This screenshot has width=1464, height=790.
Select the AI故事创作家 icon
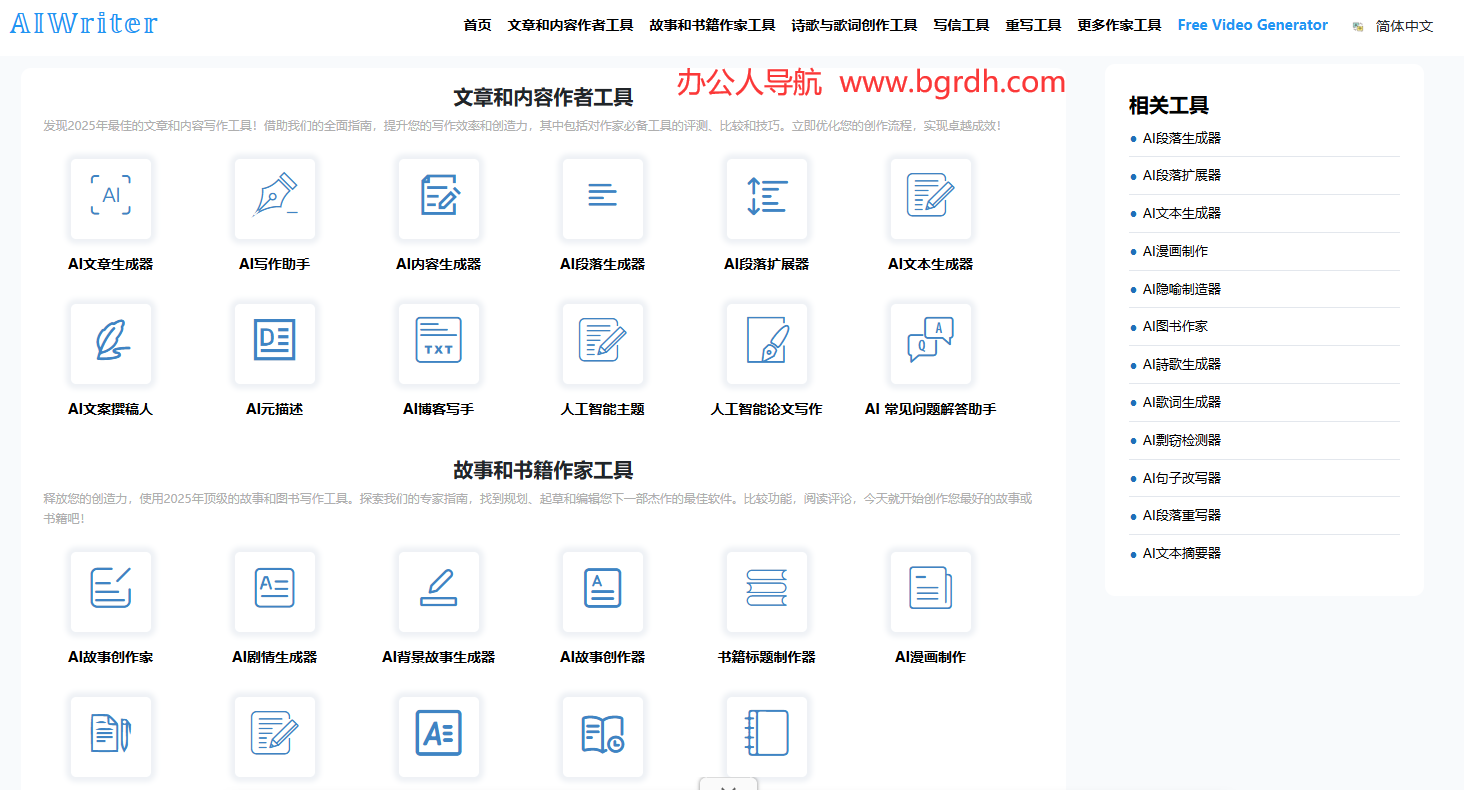[x=110, y=592]
